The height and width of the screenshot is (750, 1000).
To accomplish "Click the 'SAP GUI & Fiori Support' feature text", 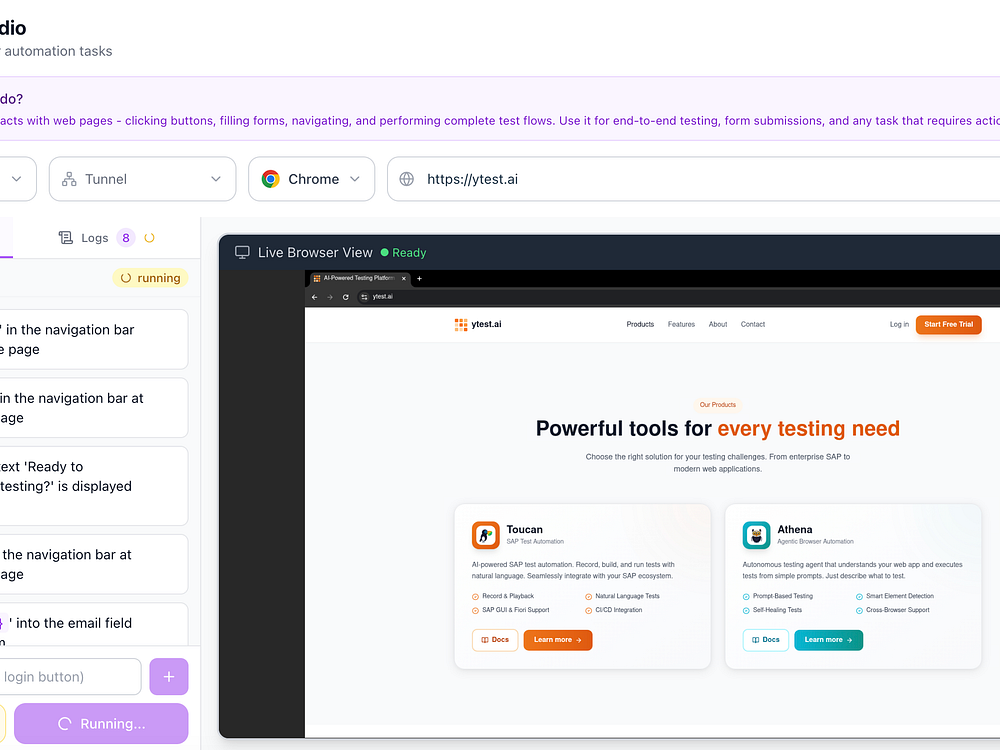I will 516,610.
